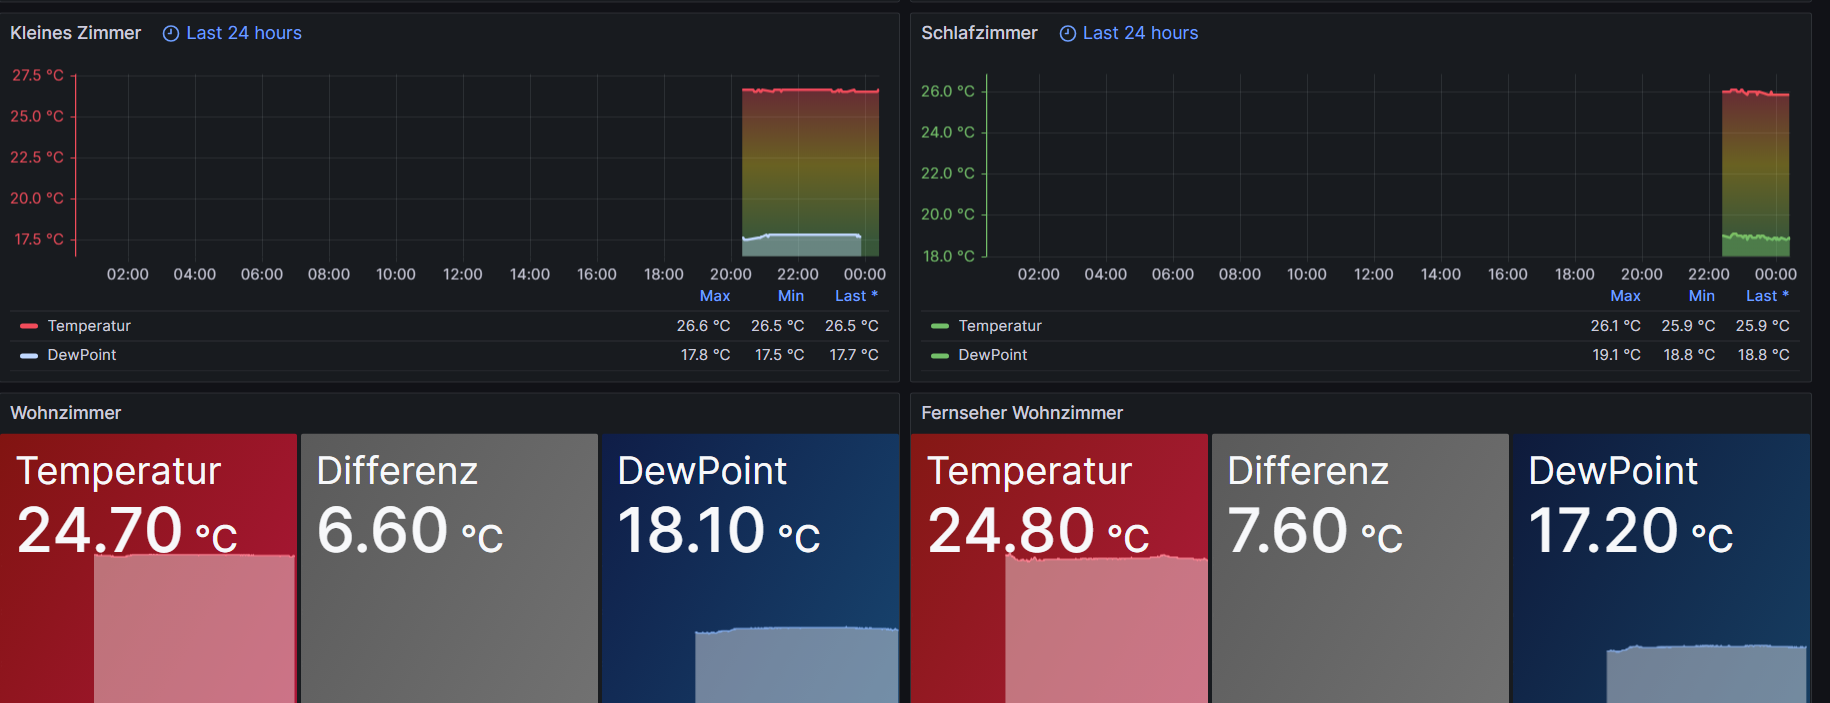1830x703 pixels.
Task: Open the Wohnzimmer panel title menu
Action: click(66, 413)
